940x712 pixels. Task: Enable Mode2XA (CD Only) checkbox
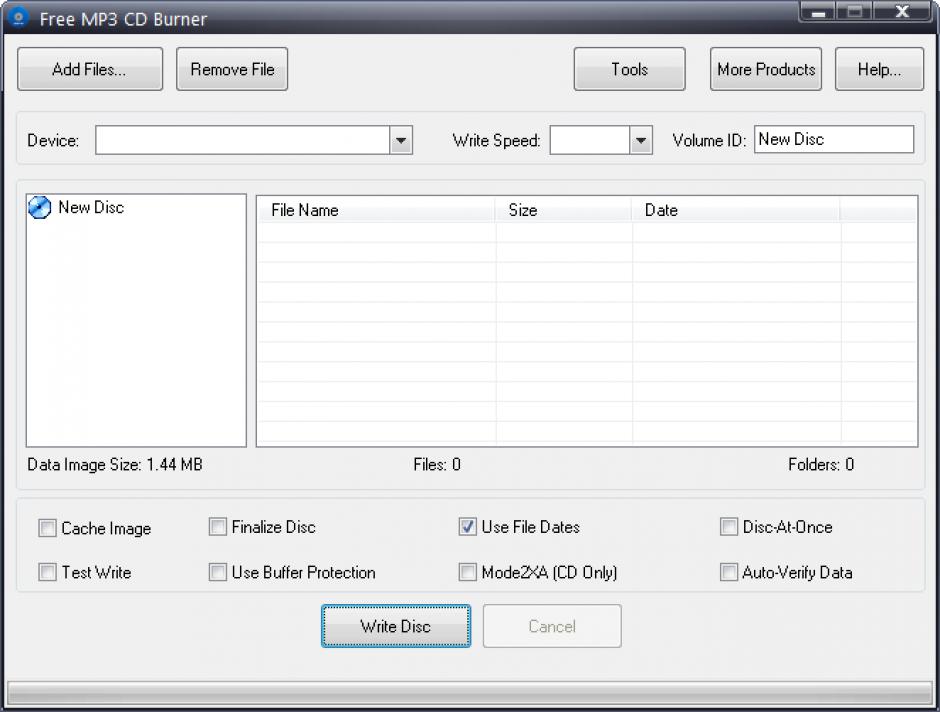pos(468,572)
